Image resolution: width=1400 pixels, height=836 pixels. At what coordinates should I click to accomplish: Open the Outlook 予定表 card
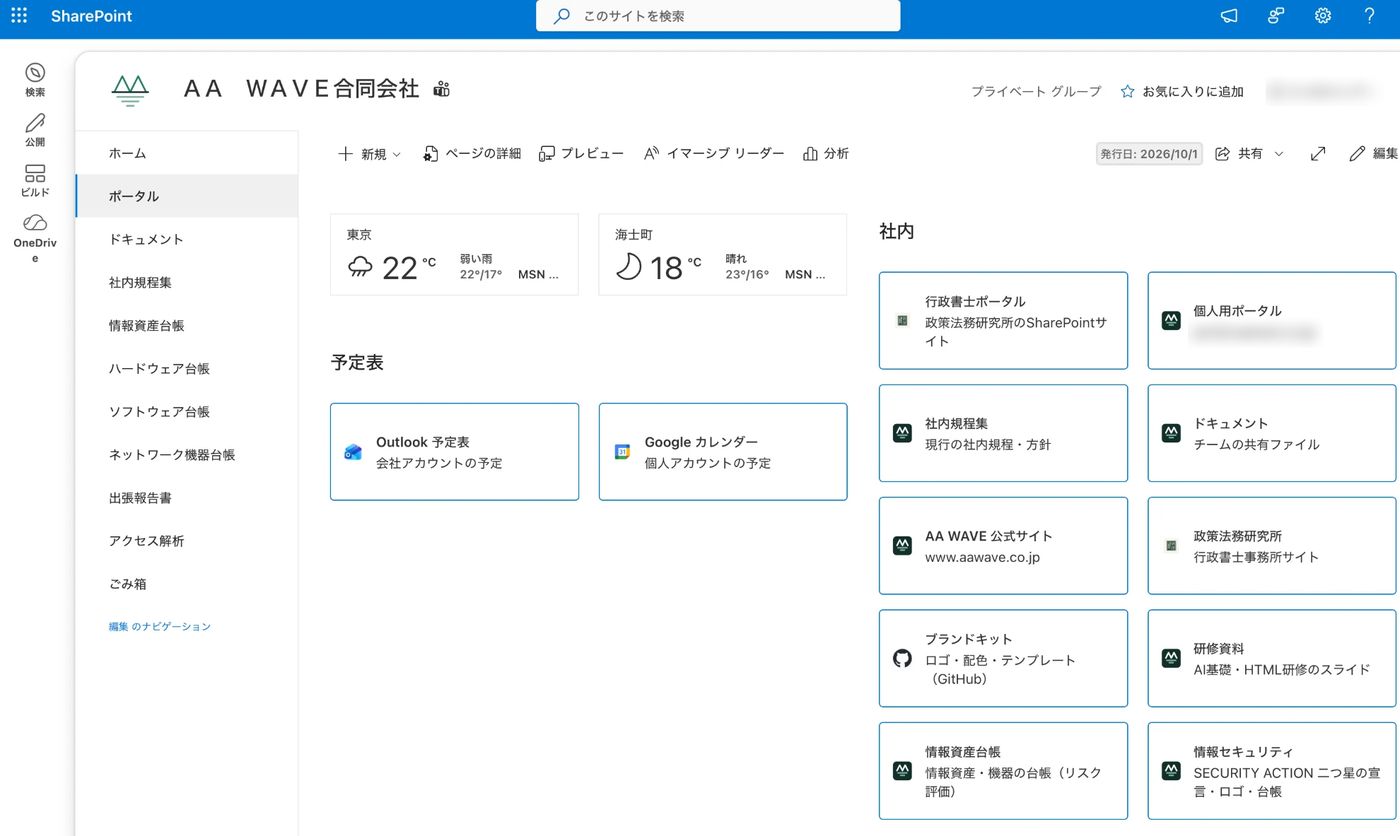click(x=454, y=451)
